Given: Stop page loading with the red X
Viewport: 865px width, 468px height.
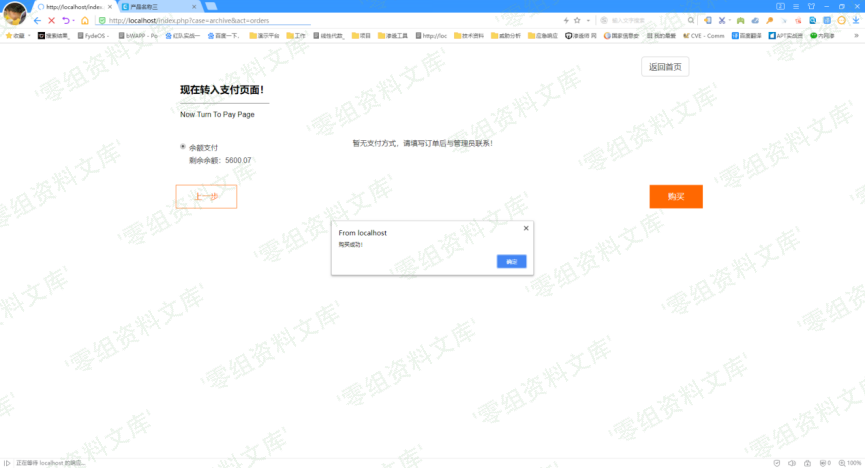Looking at the screenshot, I should [x=51, y=20].
